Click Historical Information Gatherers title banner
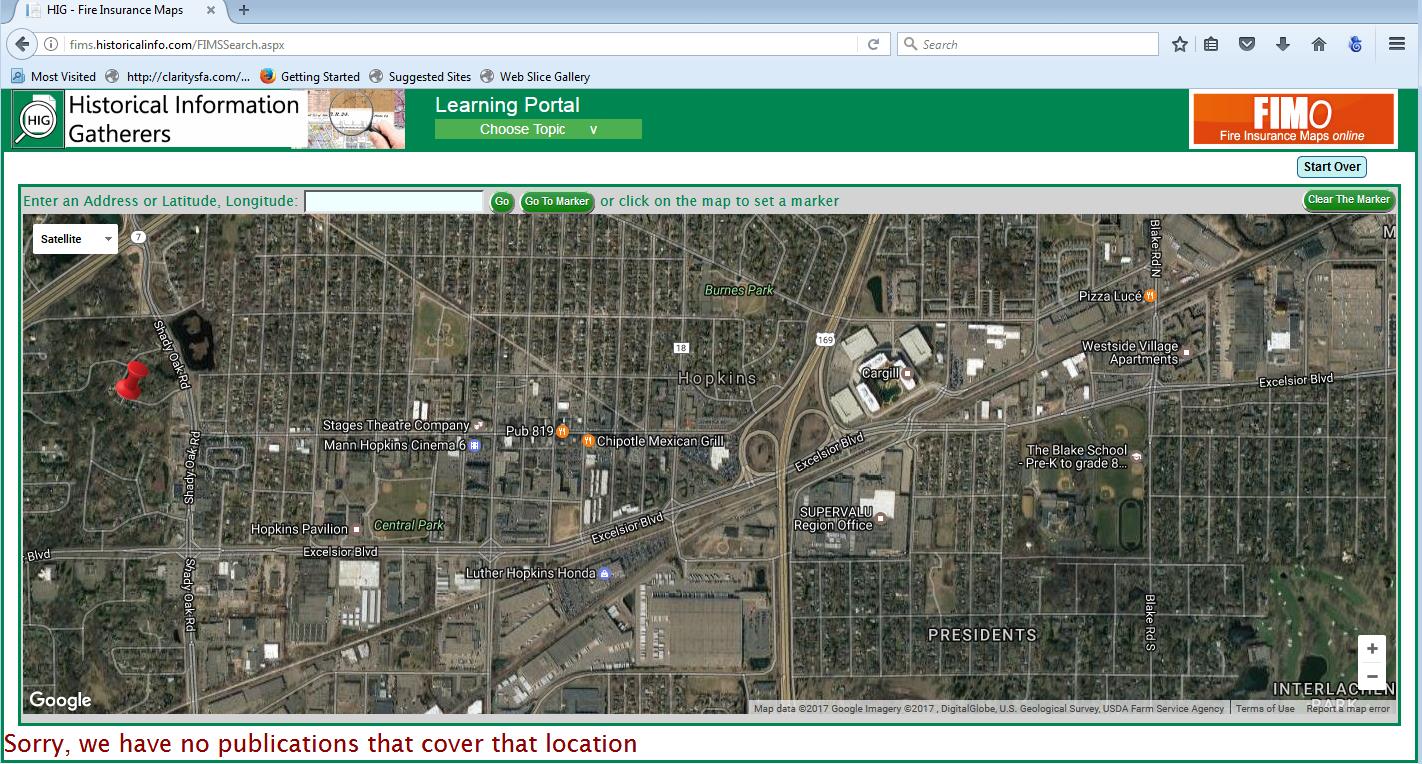The width and height of the screenshot is (1422, 764). [184, 120]
